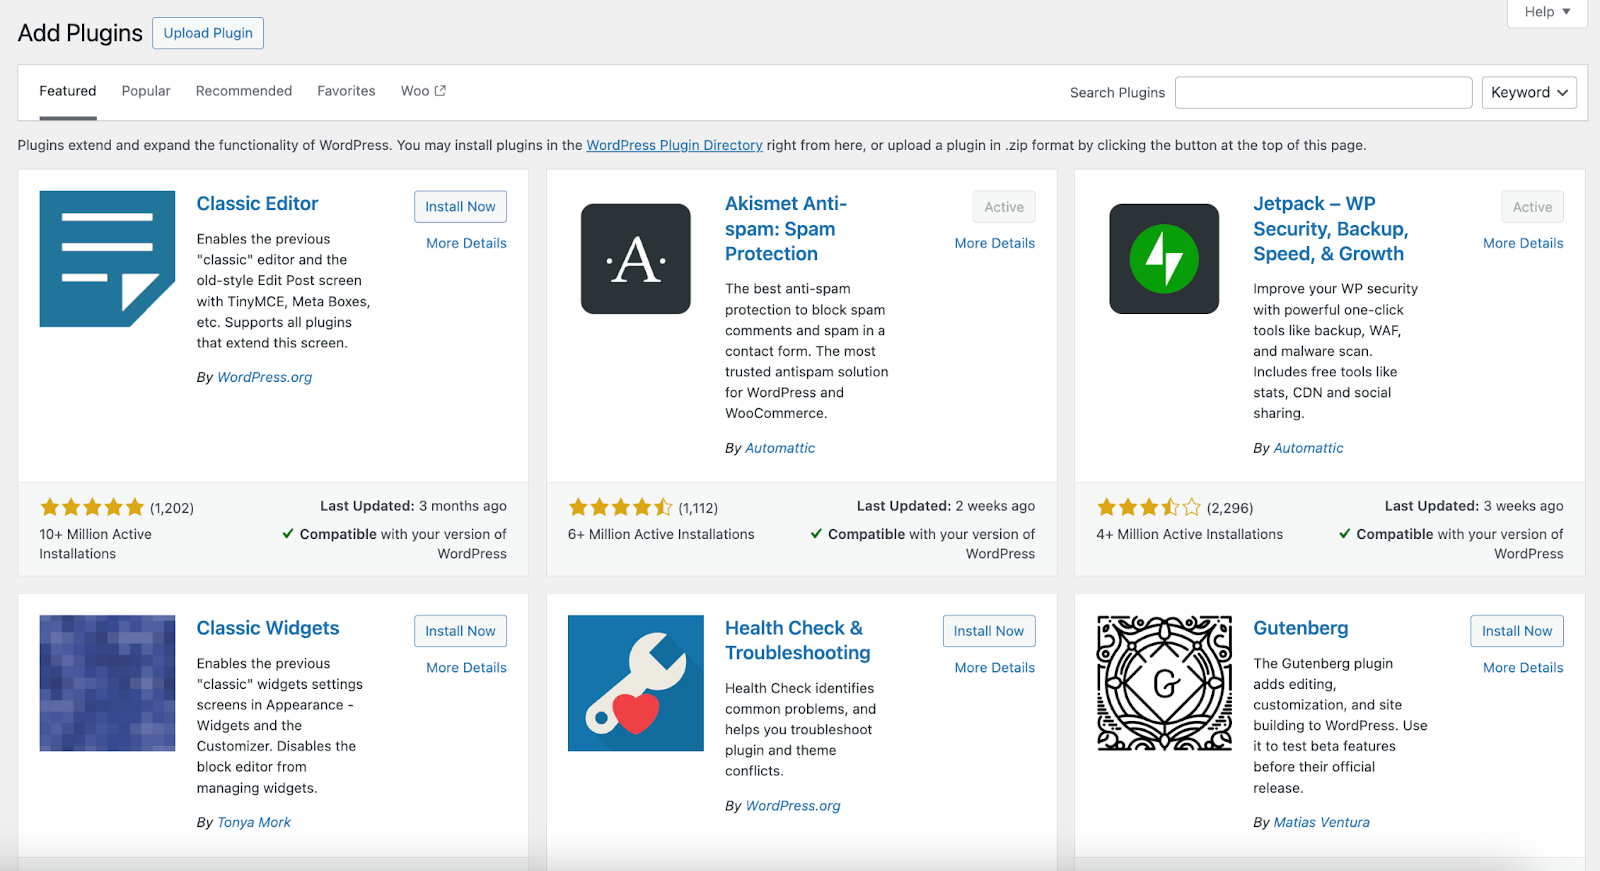Open the Gutenberg title link
1600x871 pixels.
pos(1301,628)
